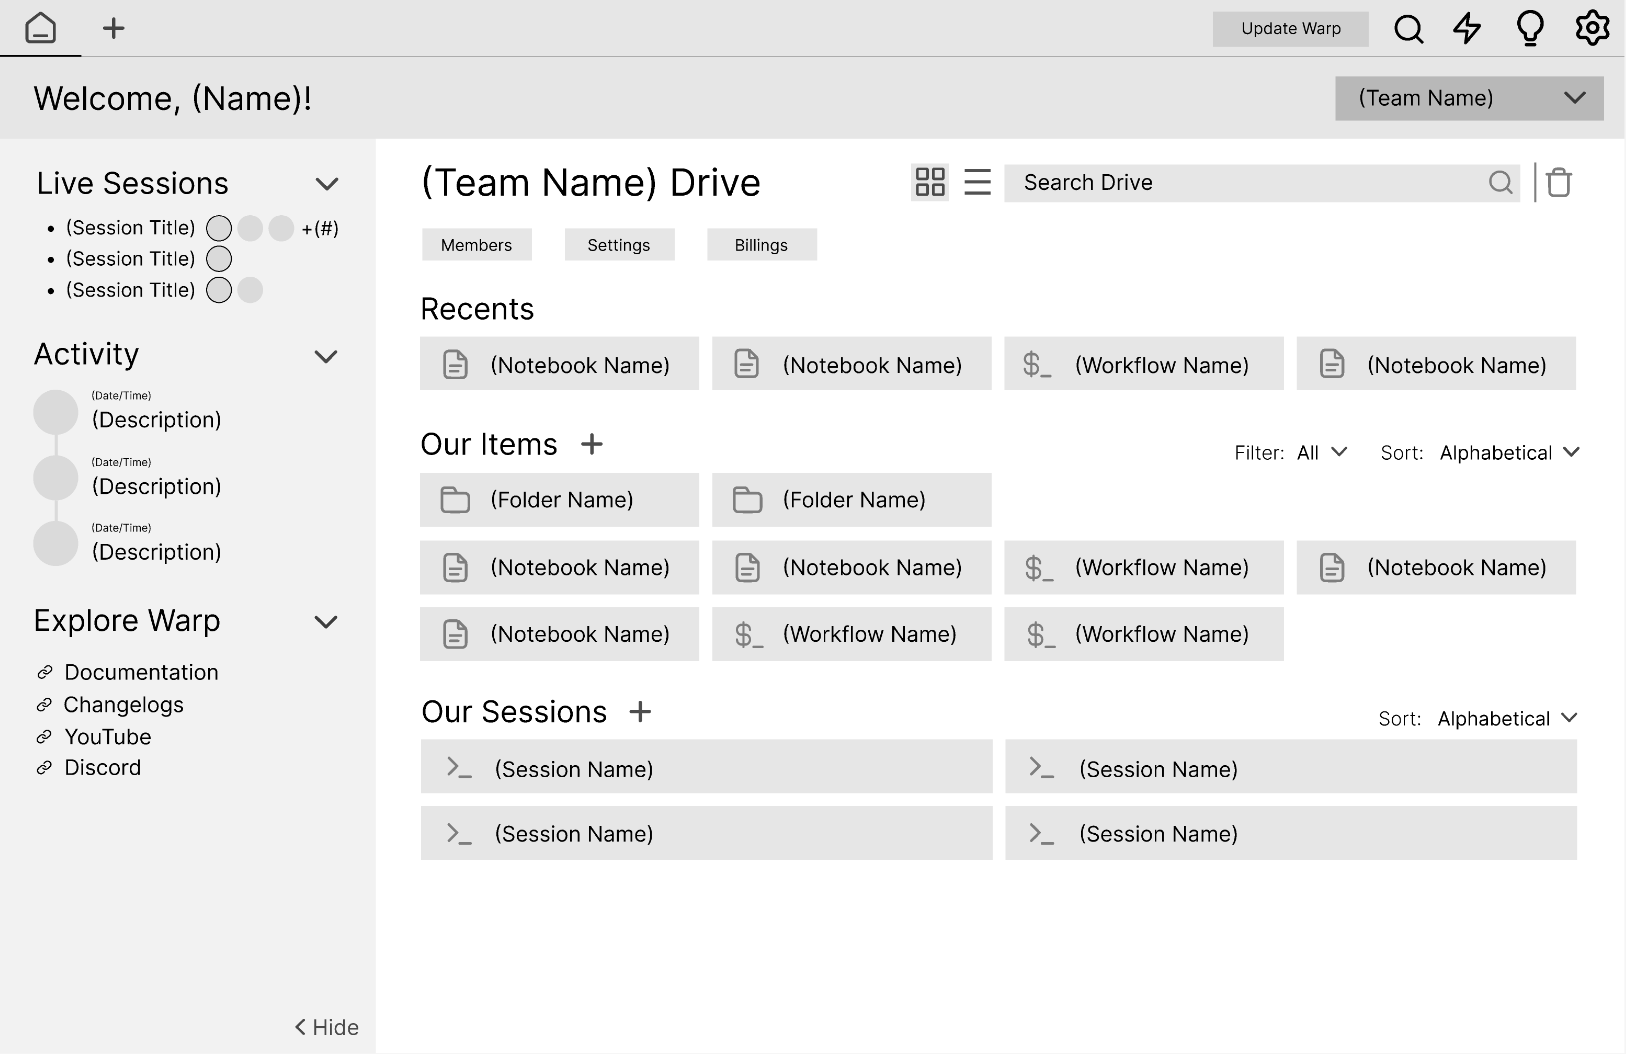Viewport: 1626px width, 1054px height.
Task: Open global search magnifier icon in top bar
Action: click(1408, 29)
